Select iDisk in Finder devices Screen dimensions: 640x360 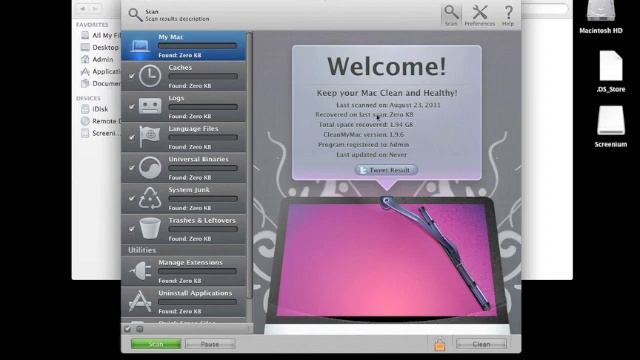(95, 109)
